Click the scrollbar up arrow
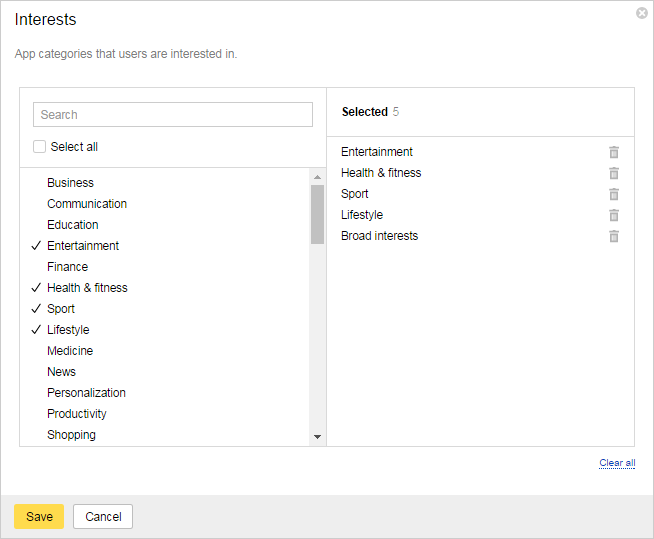This screenshot has height=539, width=654. [317, 177]
